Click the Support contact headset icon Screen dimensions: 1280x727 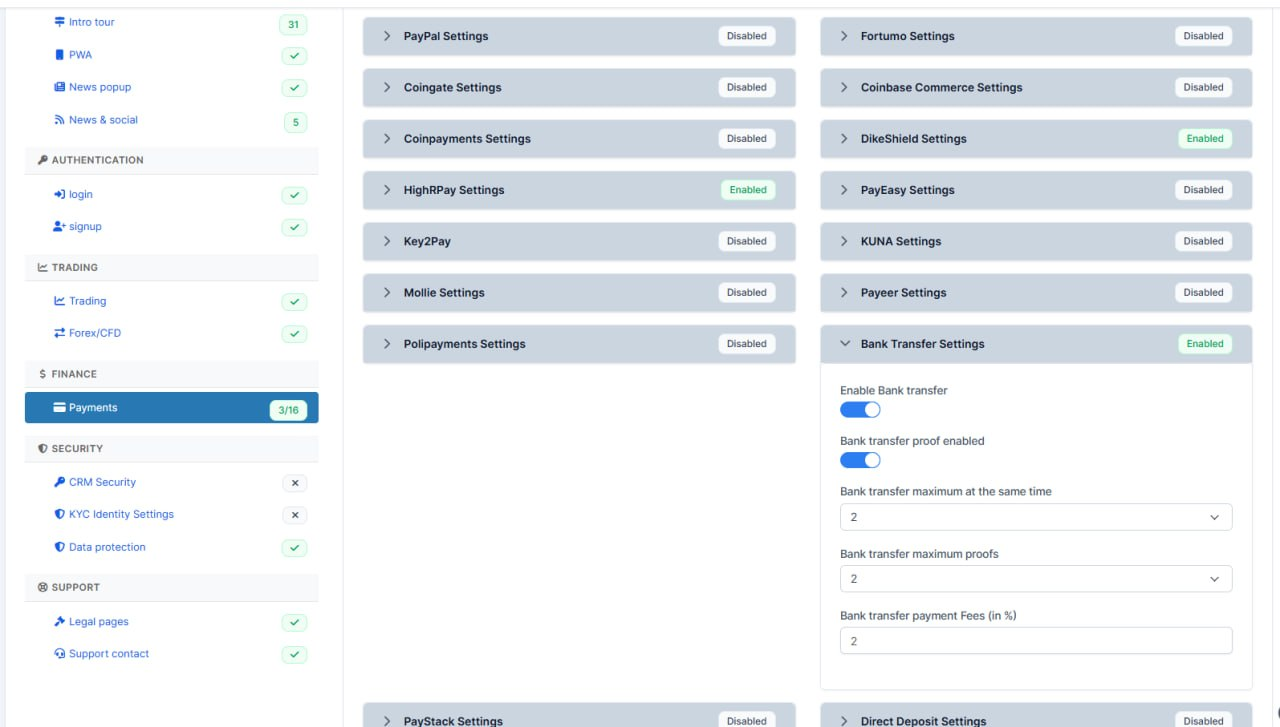point(59,654)
